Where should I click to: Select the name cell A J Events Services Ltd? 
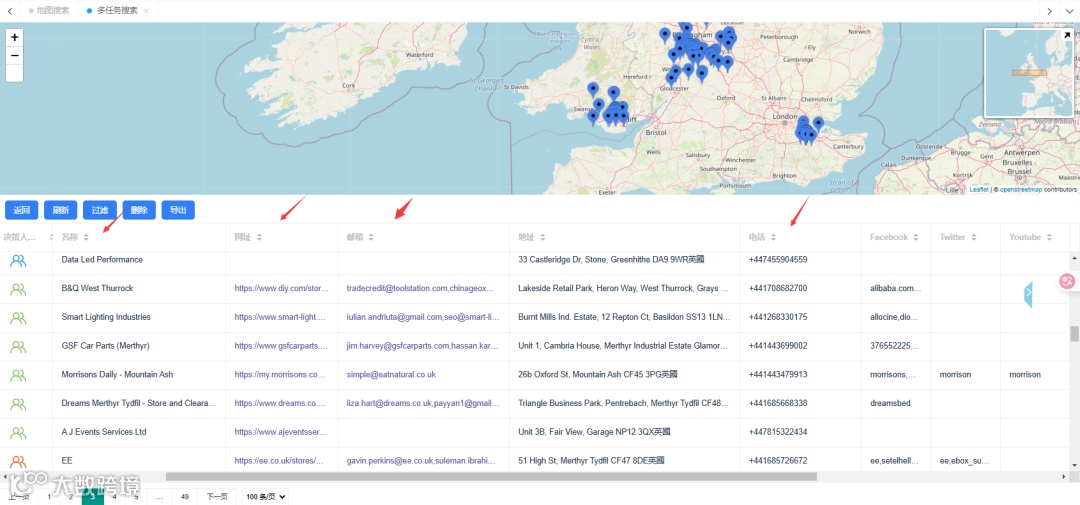104,433
